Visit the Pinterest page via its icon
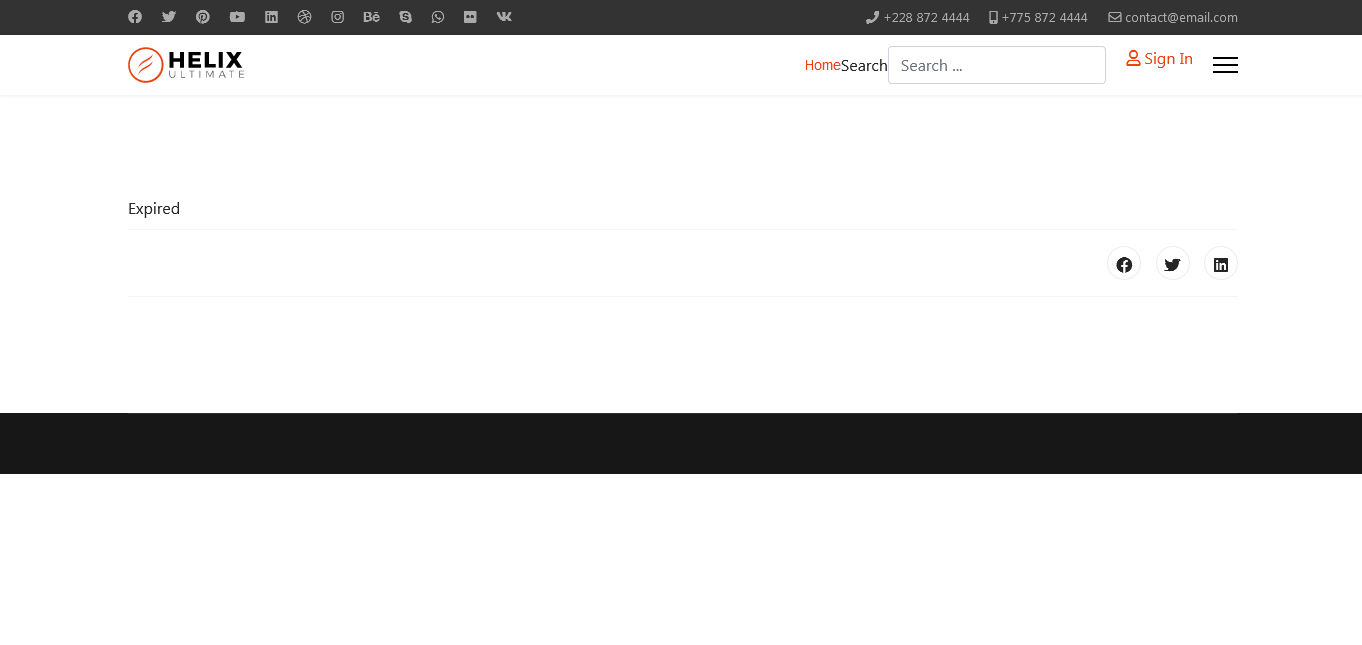Screen dimensions: 1362x645 pyautogui.click(x=203, y=17)
